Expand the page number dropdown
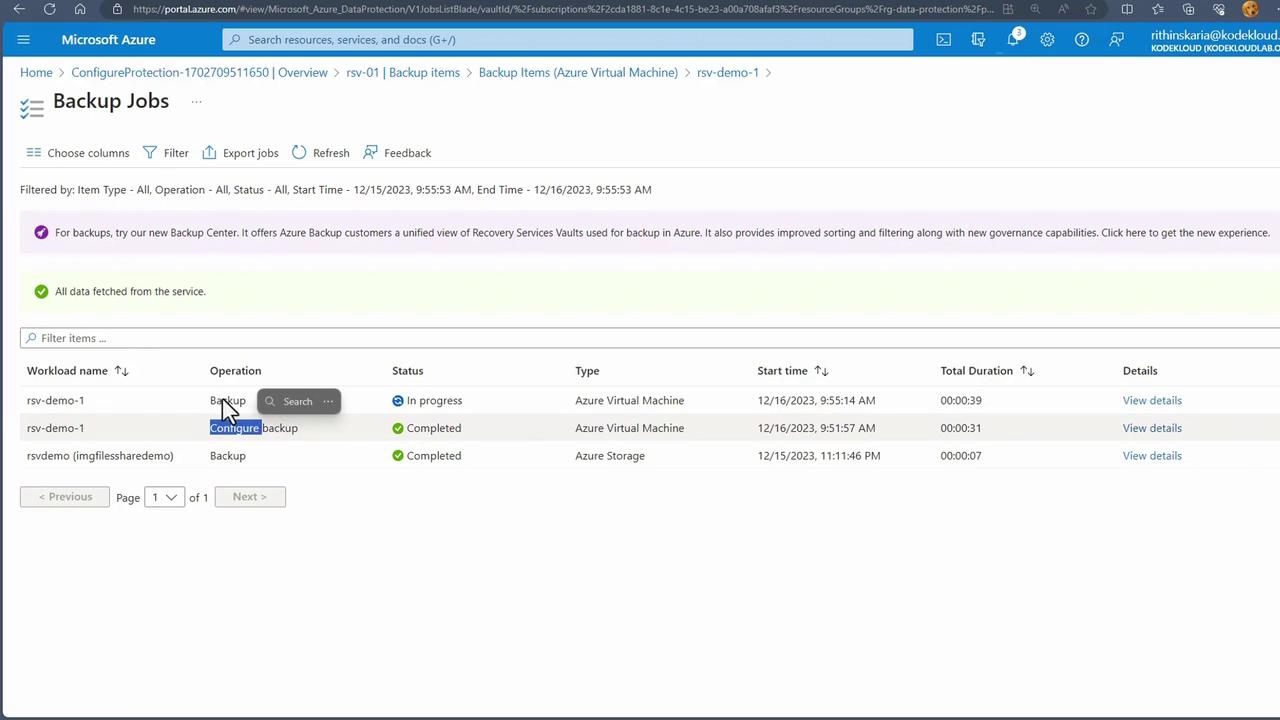The width and height of the screenshot is (1280, 720). pos(165,497)
